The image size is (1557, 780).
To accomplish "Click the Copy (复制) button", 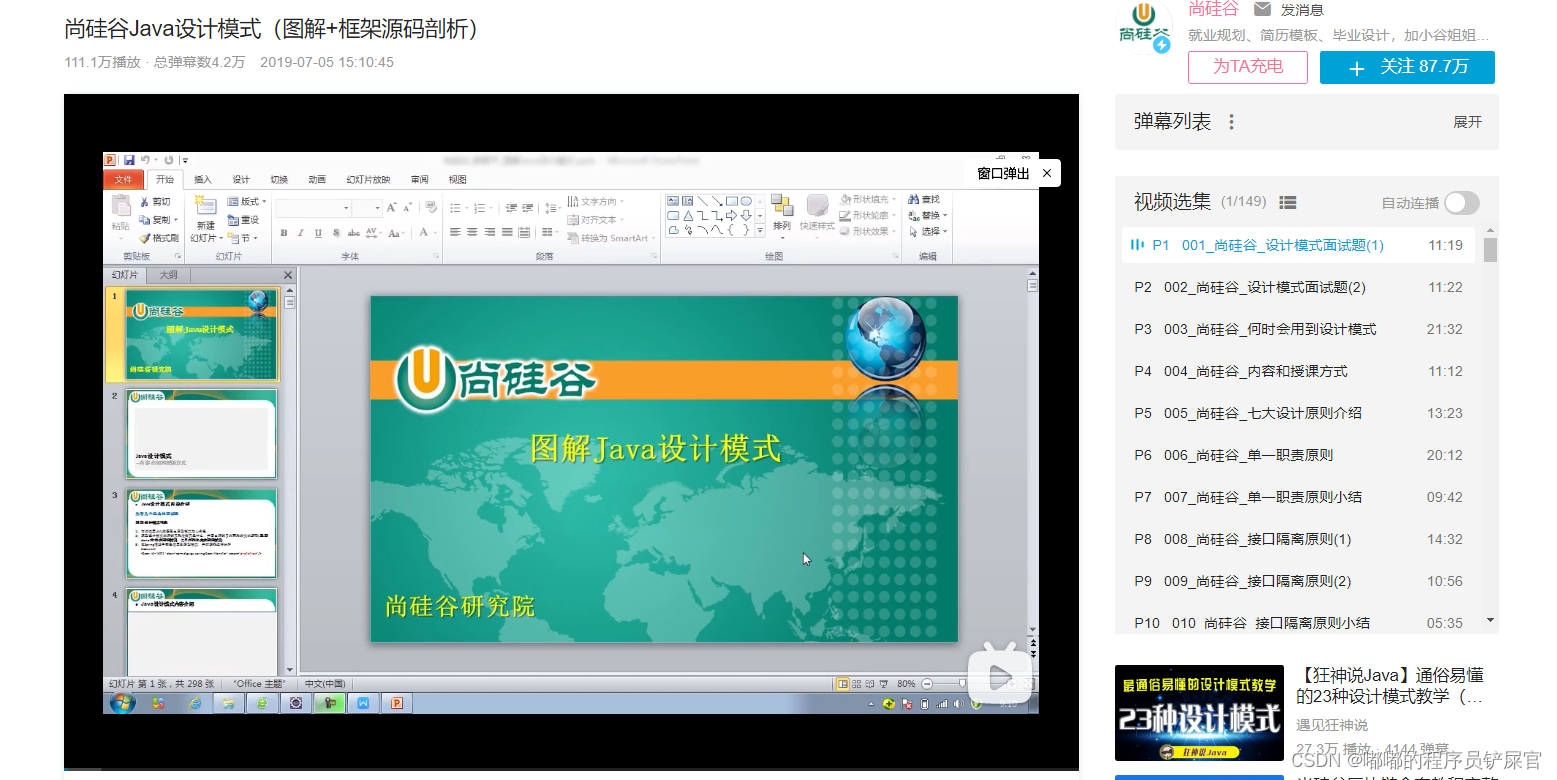I will click(x=158, y=220).
